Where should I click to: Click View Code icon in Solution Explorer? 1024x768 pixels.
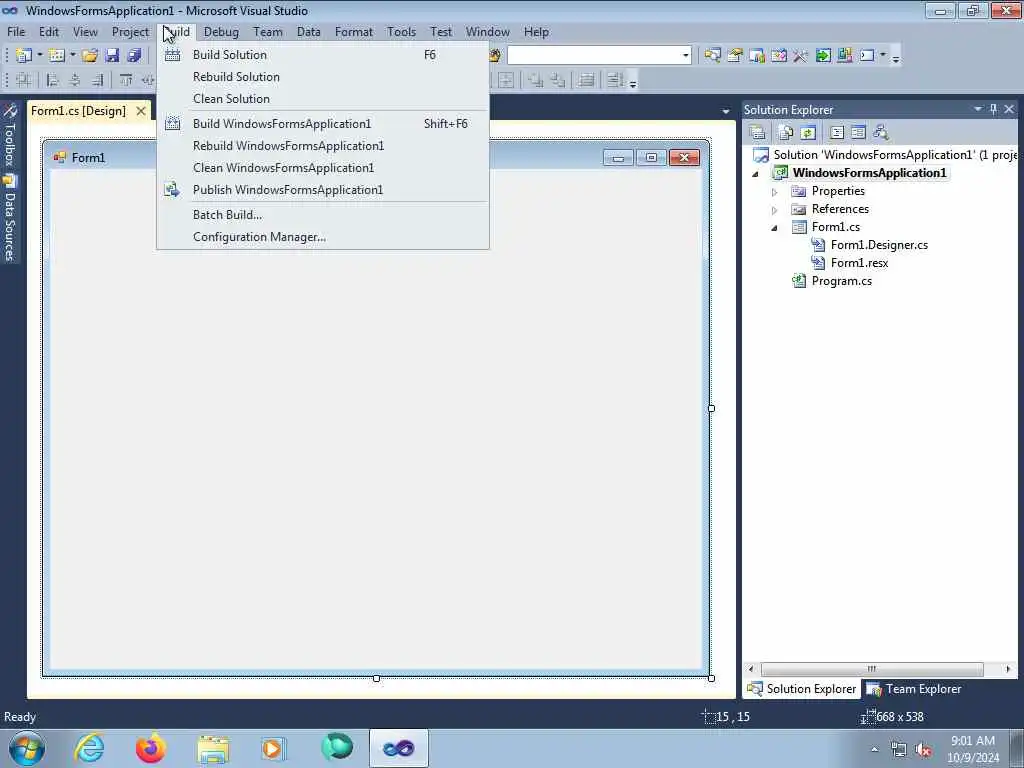pos(837,133)
